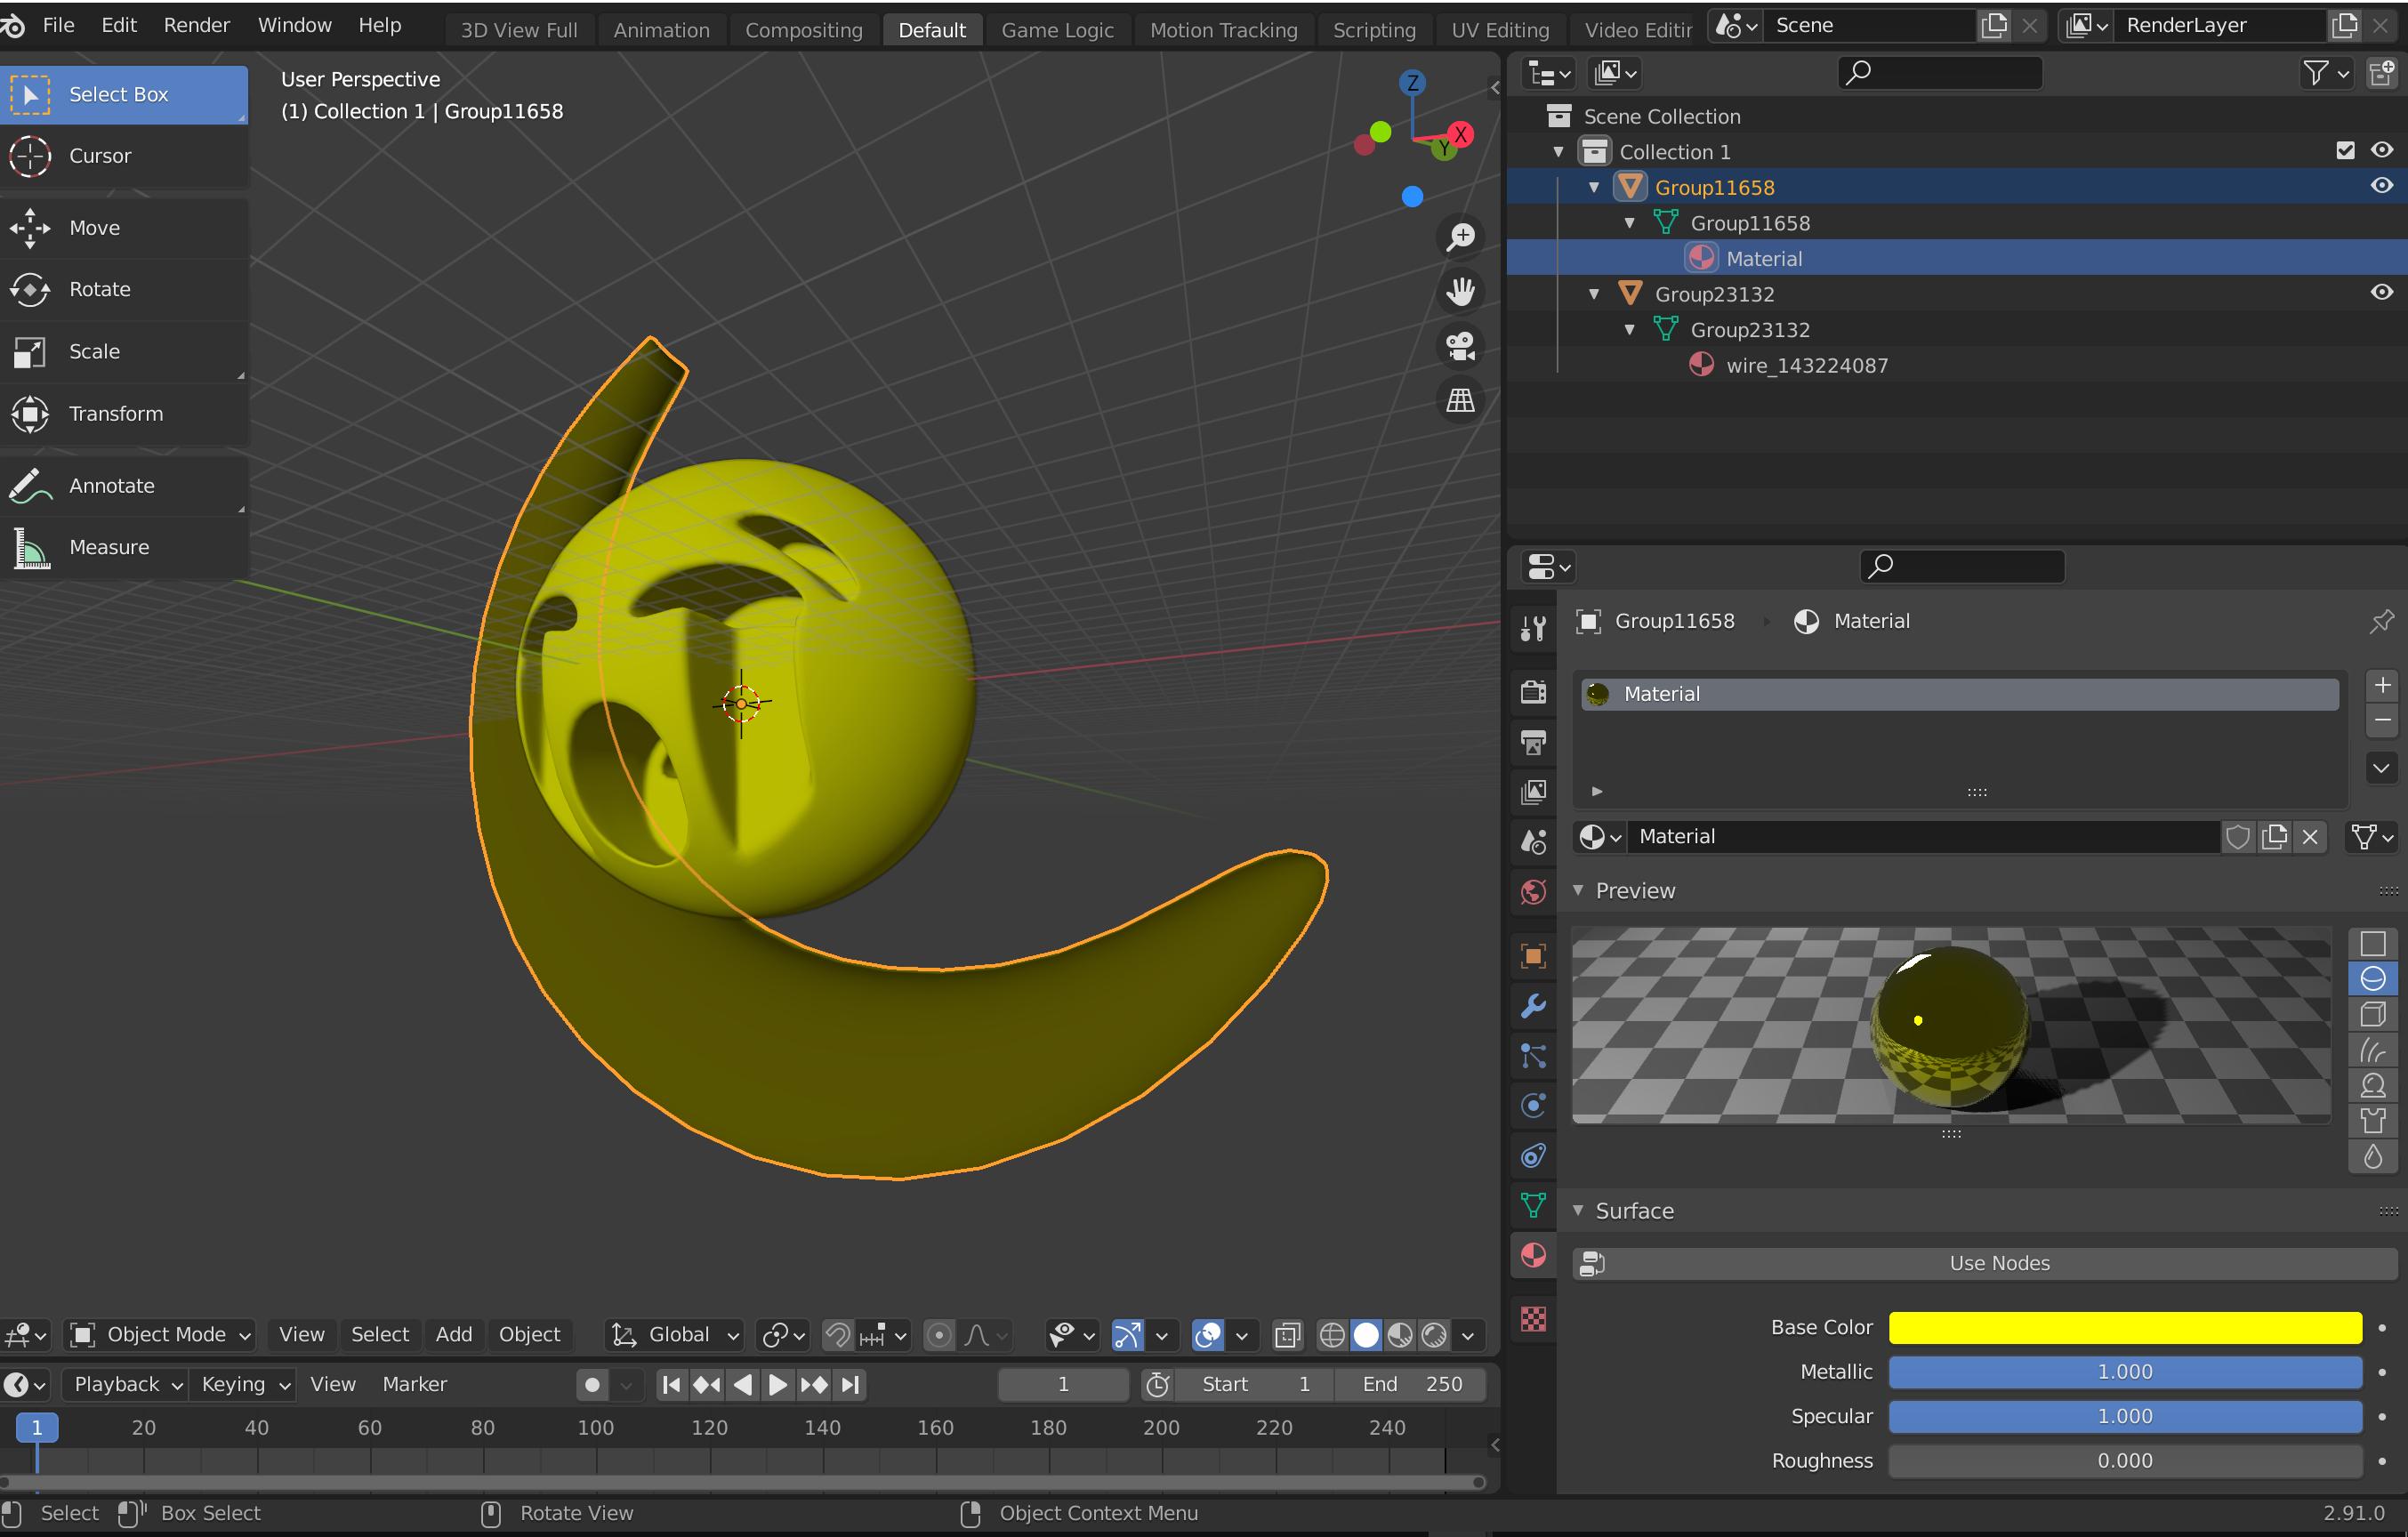The height and width of the screenshot is (1537, 2408).
Task: Click the viewport zoom magnifier icon
Action: point(1460,237)
